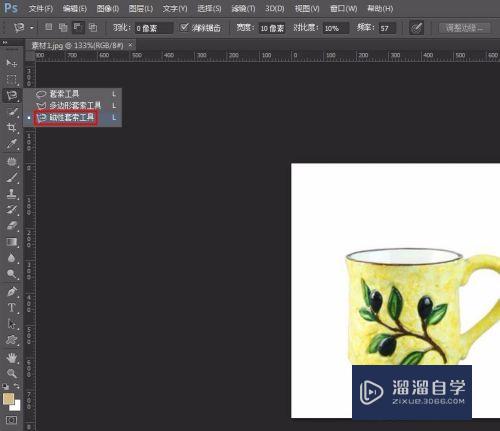Choose 套索工具 (Lasso) in flyout
Image resolution: width=500 pixels, height=431 pixels.
pos(73,94)
